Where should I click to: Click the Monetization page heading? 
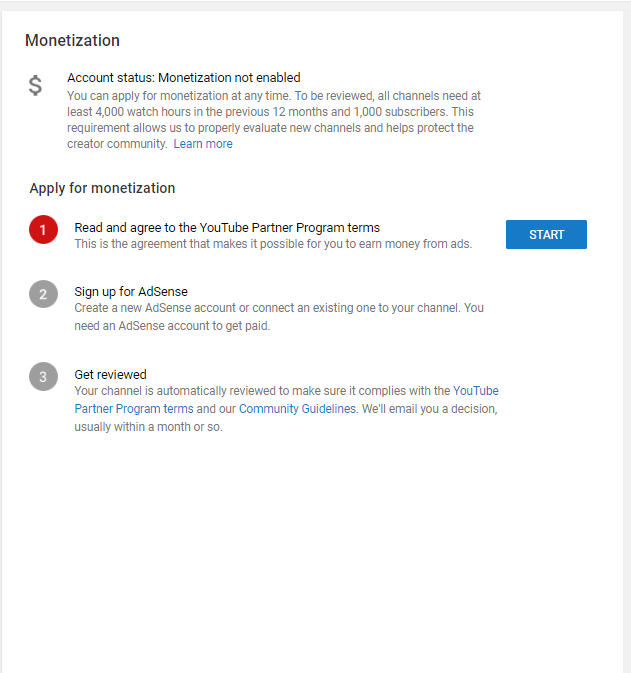tap(72, 40)
